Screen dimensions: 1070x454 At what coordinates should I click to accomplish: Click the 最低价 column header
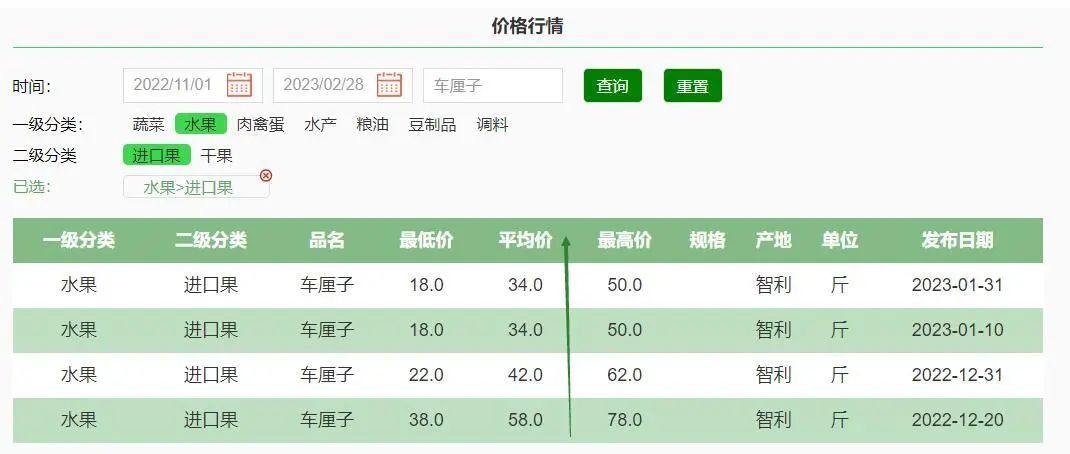[x=426, y=240]
